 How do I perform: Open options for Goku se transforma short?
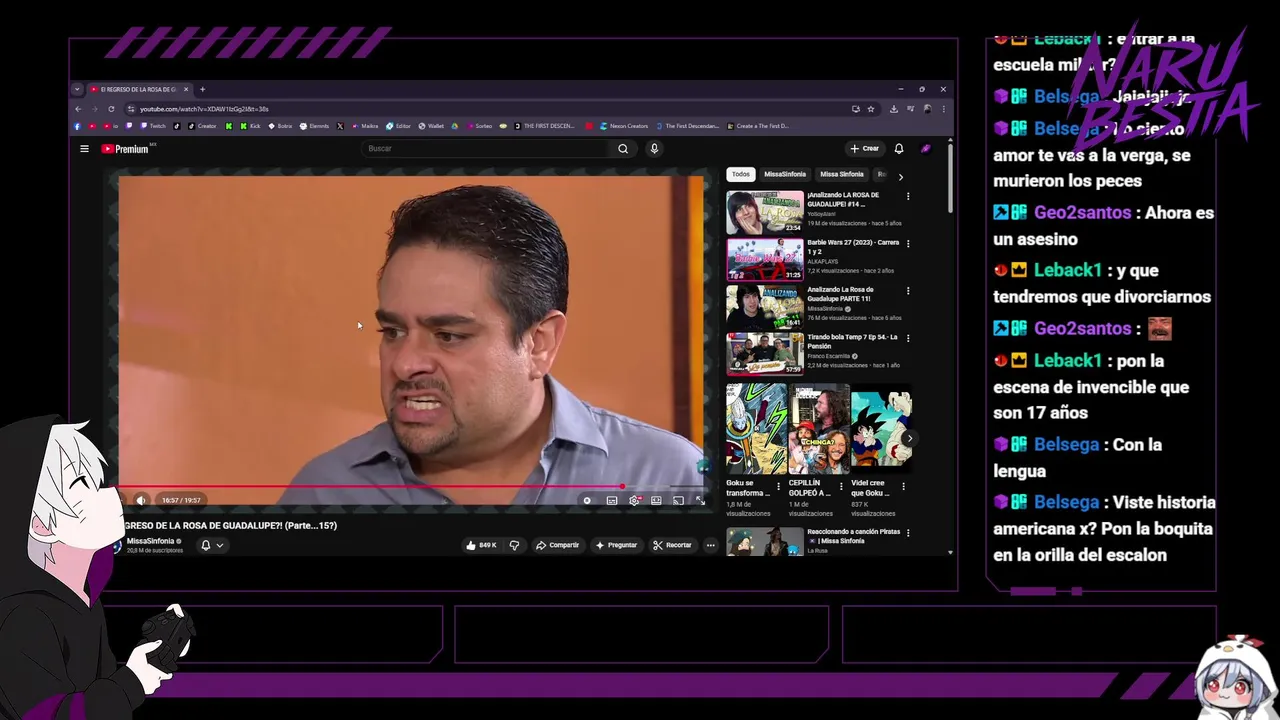pos(778,487)
